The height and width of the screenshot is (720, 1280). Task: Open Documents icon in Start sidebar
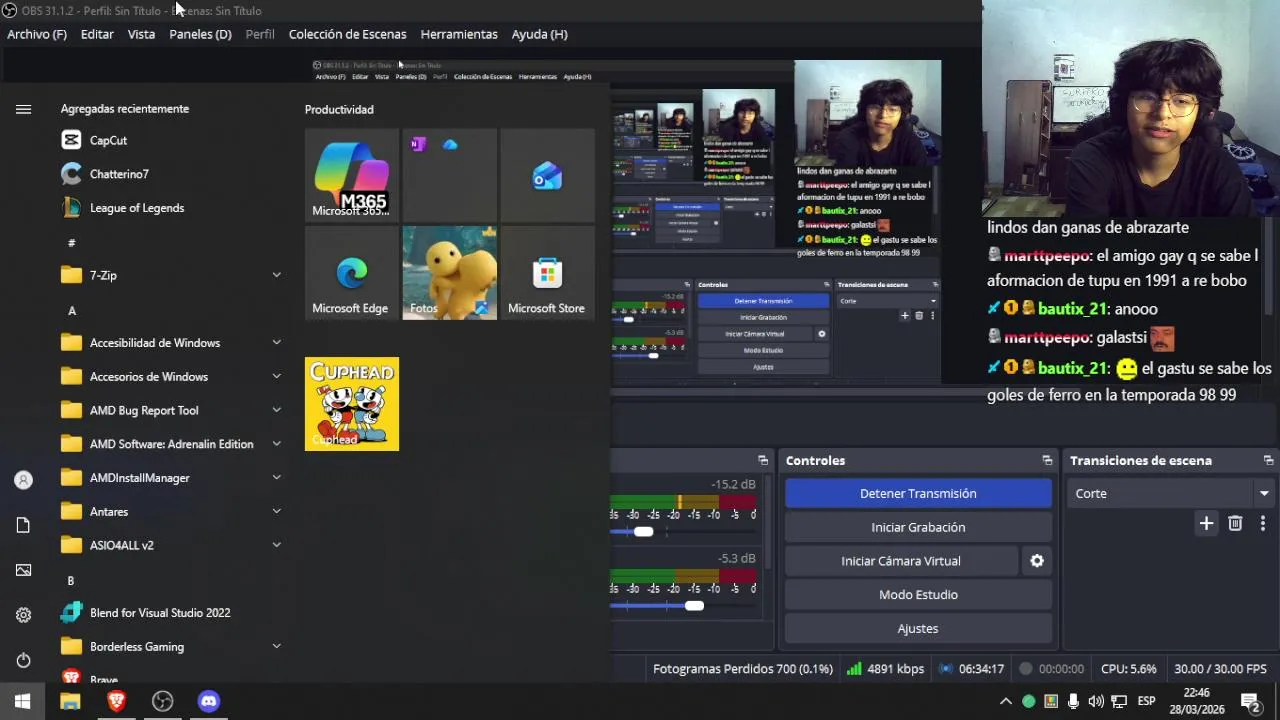(23, 525)
